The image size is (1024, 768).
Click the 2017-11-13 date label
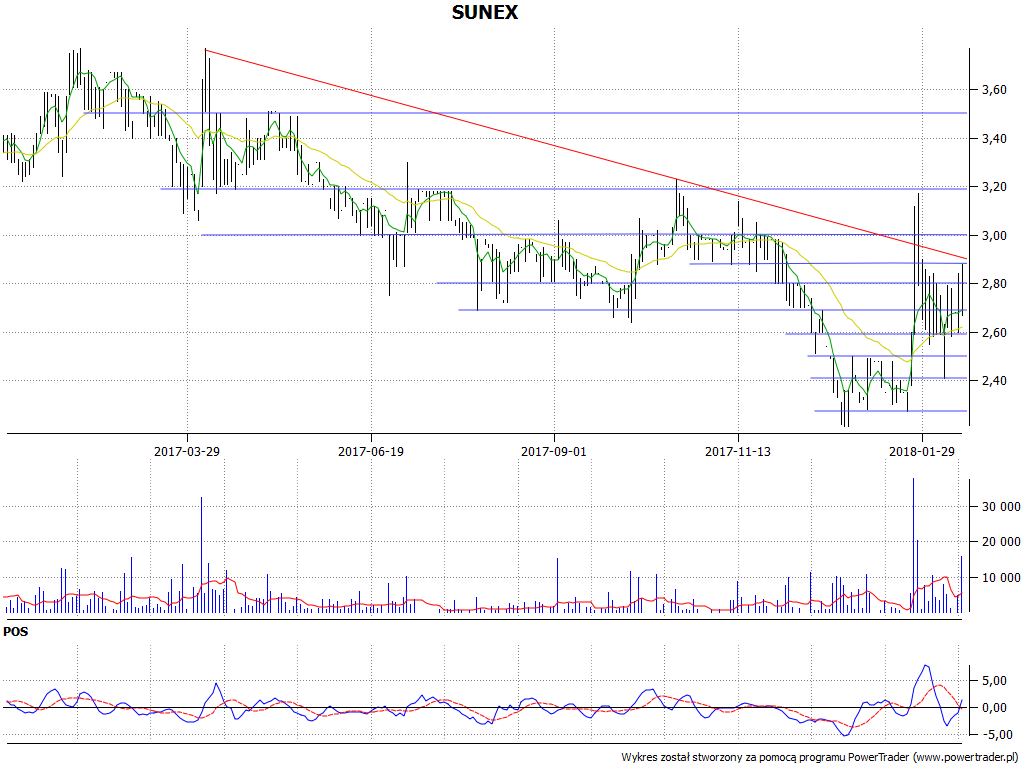[x=738, y=451]
